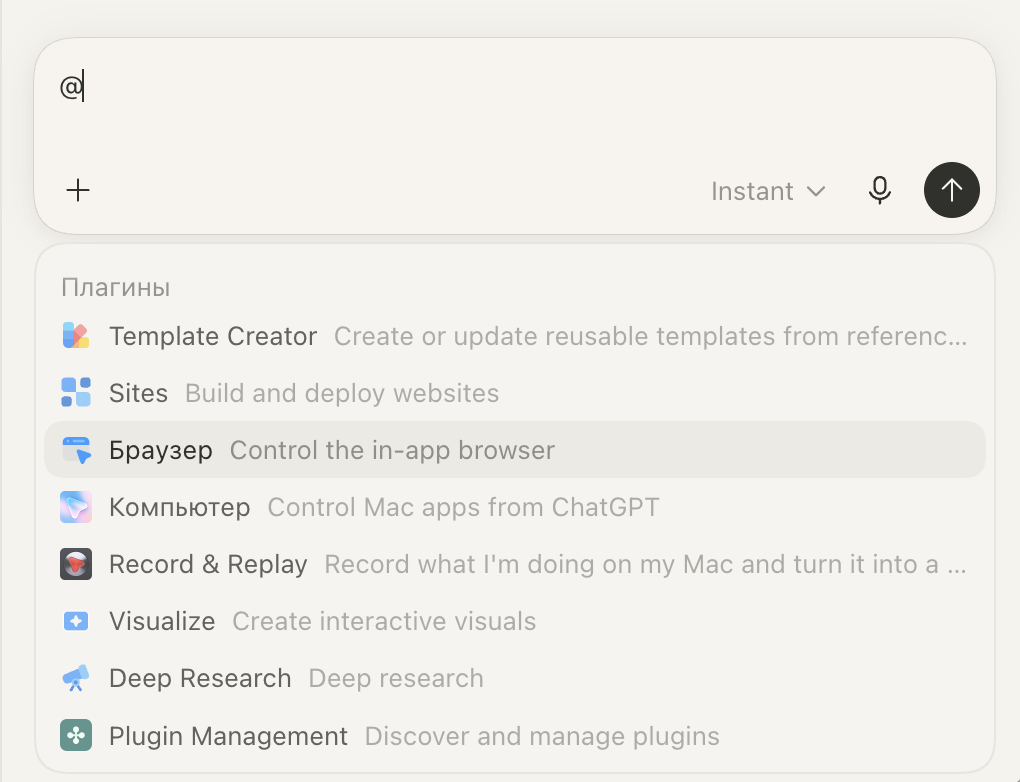Open the Instant model dropdown
The image size is (1020, 782).
768,191
